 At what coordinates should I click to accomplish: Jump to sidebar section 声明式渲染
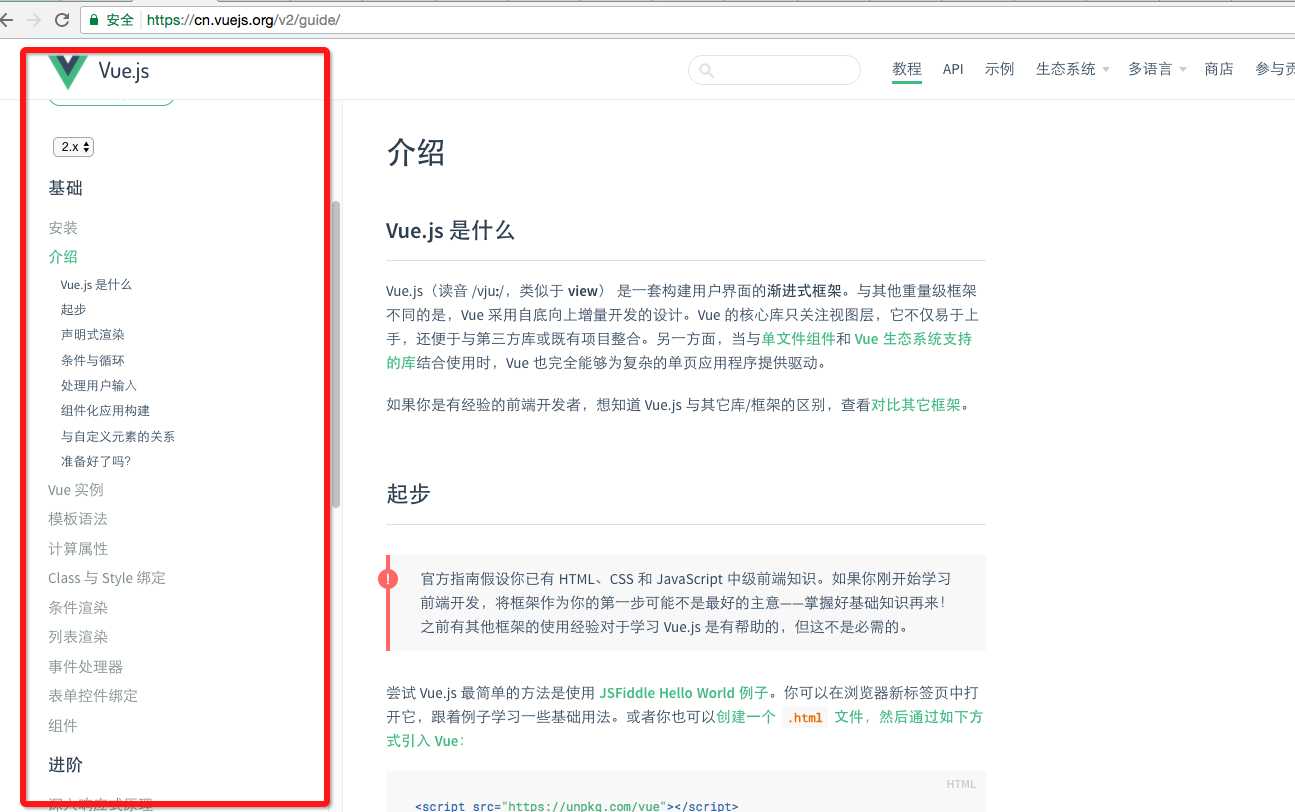pos(92,335)
